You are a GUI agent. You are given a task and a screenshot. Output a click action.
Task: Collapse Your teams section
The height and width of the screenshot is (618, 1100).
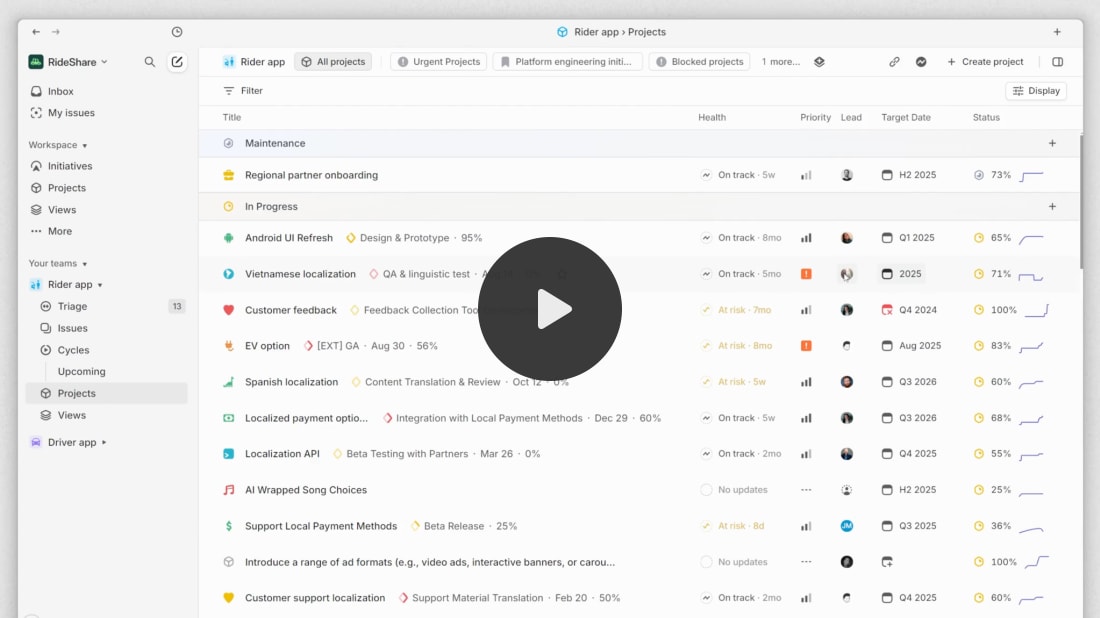pyautogui.click(x=58, y=264)
